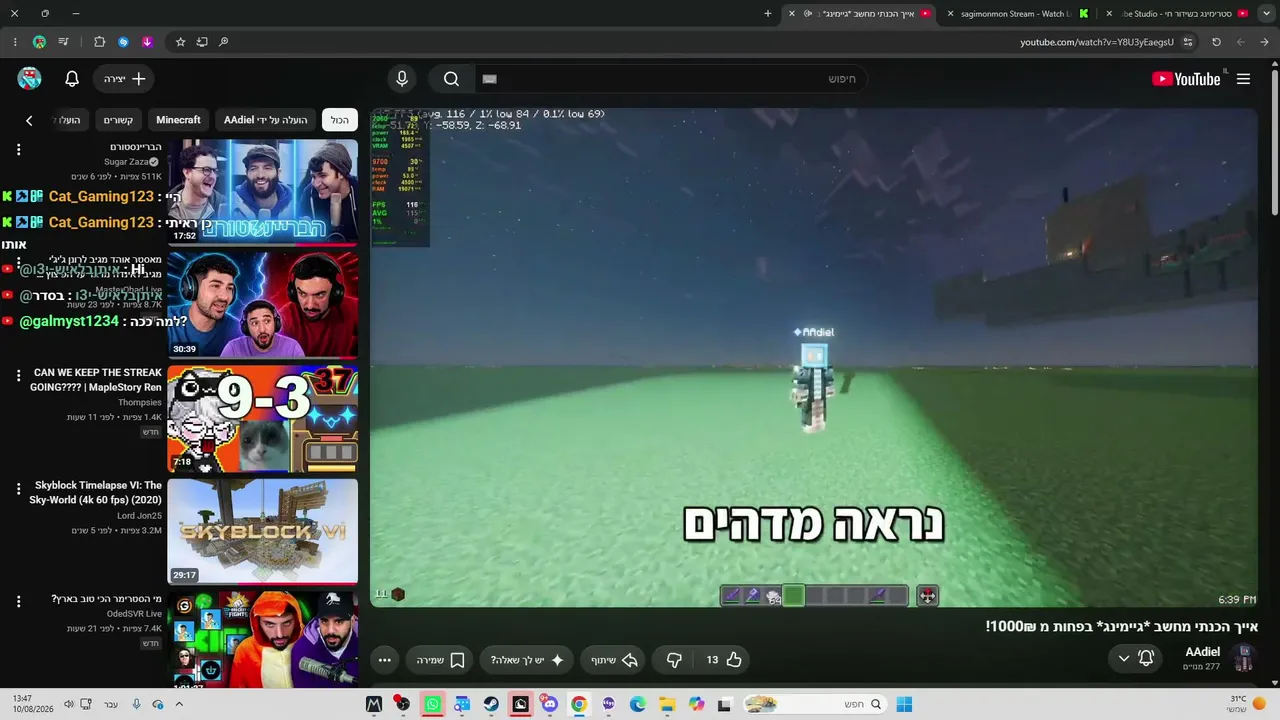Click the Windows taskbar search box

816,704
